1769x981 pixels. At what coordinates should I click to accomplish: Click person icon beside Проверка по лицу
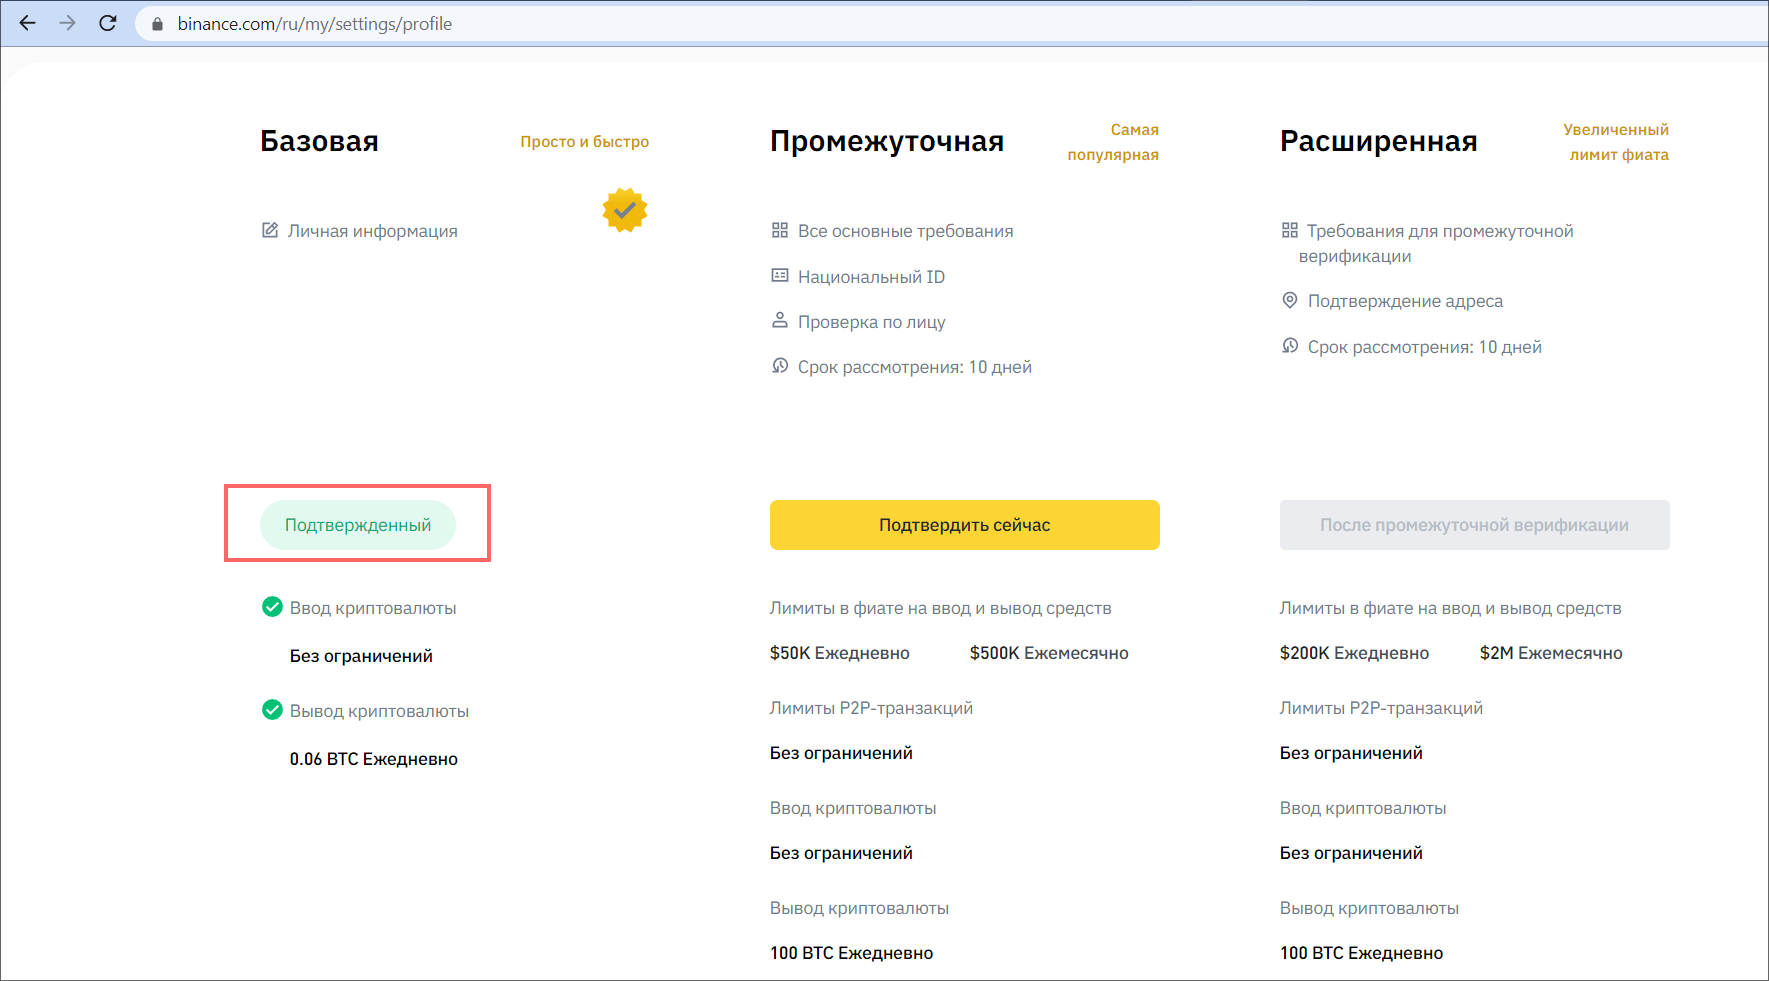click(x=780, y=320)
